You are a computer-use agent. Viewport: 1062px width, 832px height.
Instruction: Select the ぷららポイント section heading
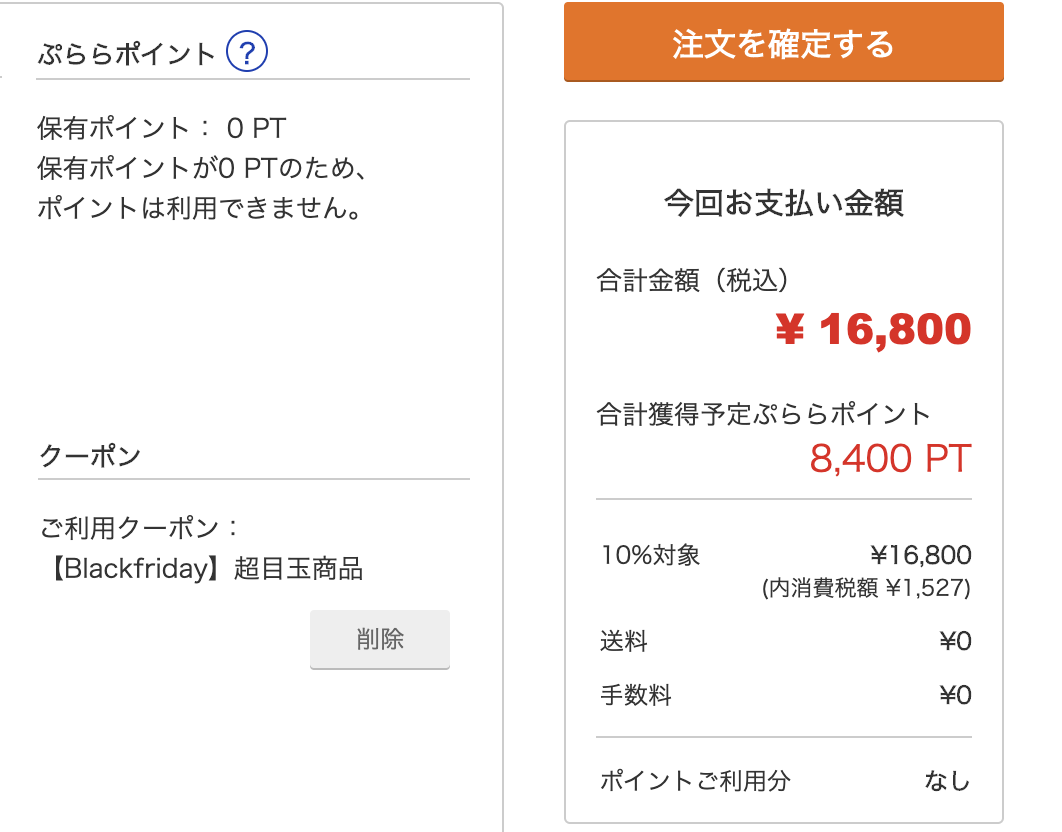click(126, 54)
